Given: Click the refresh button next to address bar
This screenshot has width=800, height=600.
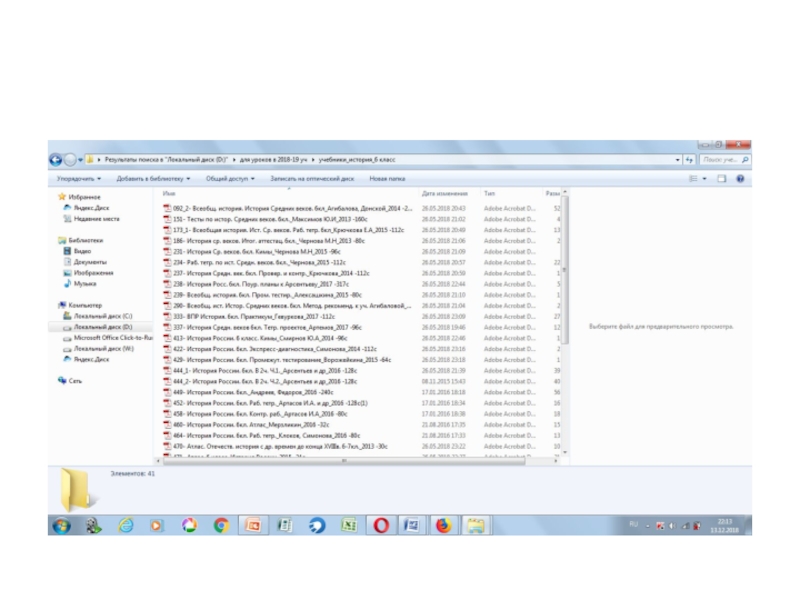Looking at the screenshot, I should tap(689, 160).
